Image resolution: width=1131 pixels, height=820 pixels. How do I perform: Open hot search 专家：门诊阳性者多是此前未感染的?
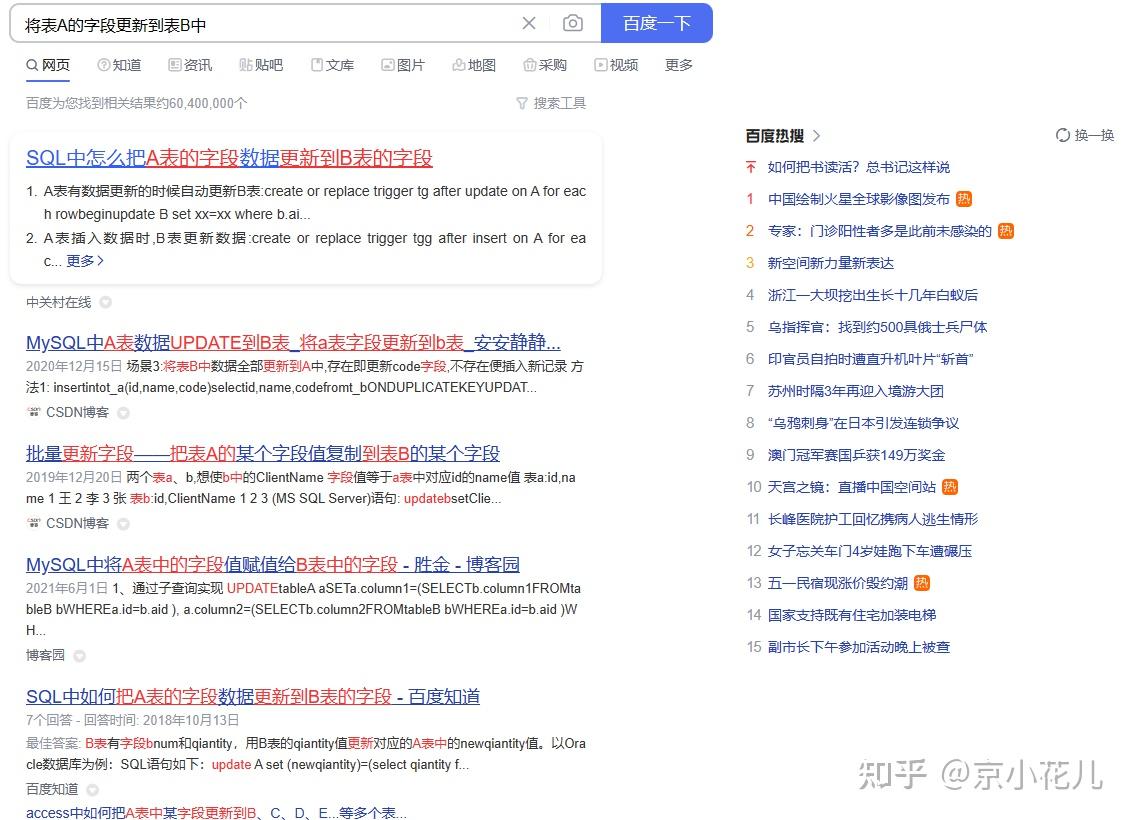879,231
